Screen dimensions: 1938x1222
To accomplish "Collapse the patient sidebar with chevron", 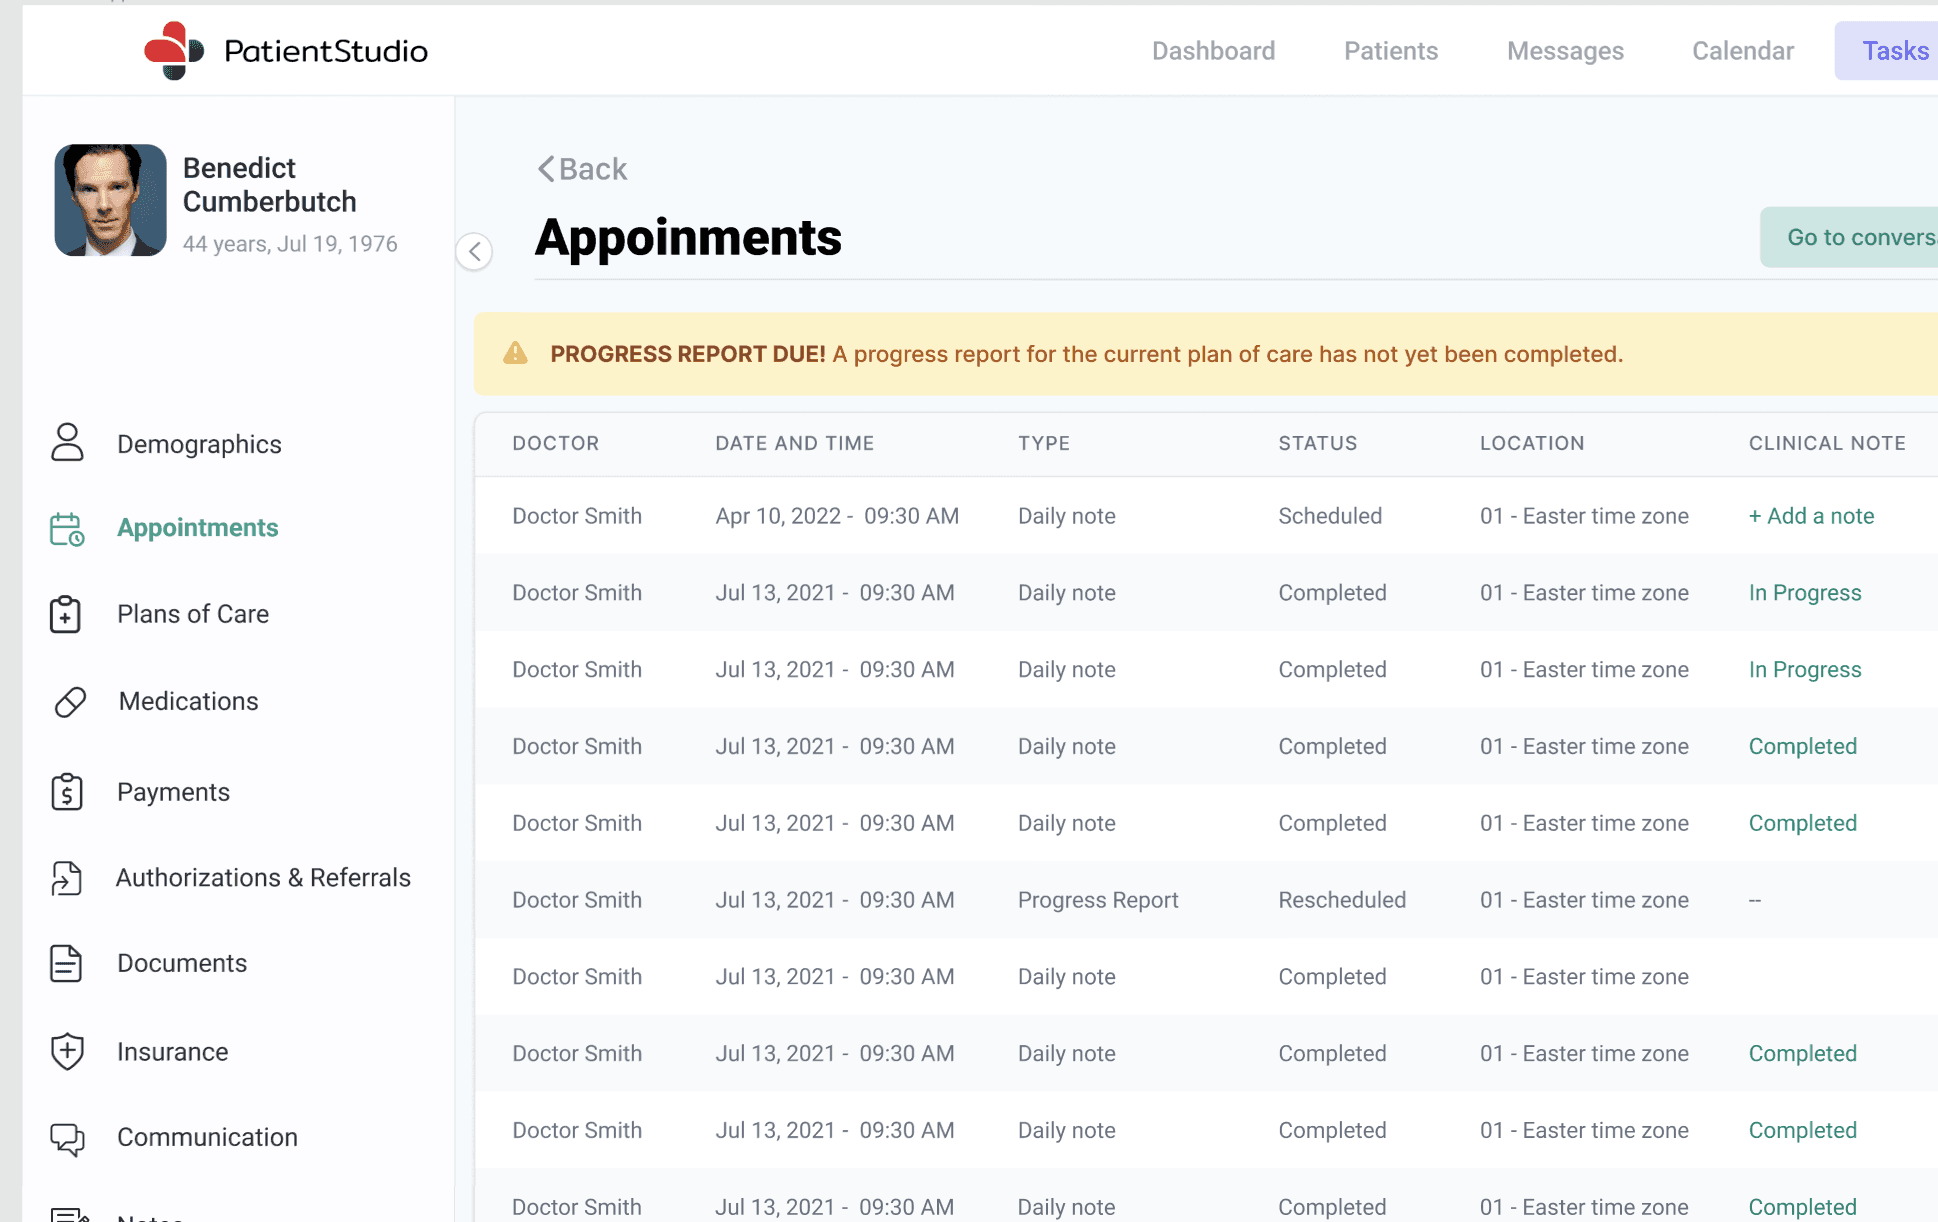I will pos(475,251).
